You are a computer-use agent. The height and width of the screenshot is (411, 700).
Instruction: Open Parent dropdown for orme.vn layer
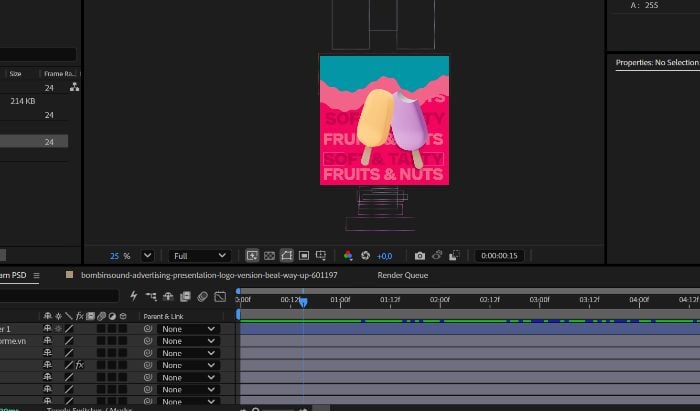pos(188,341)
